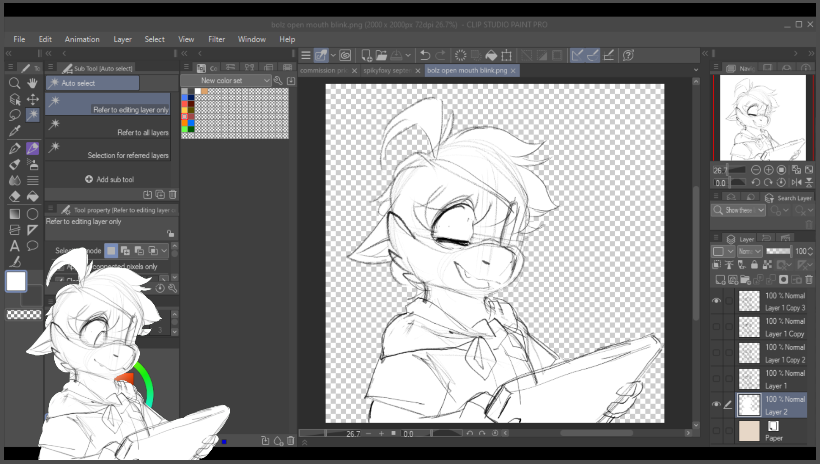The width and height of the screenshot is (820, 464).
Task: Open the palette color dropdown in Layer panel
Action: [x=723, y=252]
